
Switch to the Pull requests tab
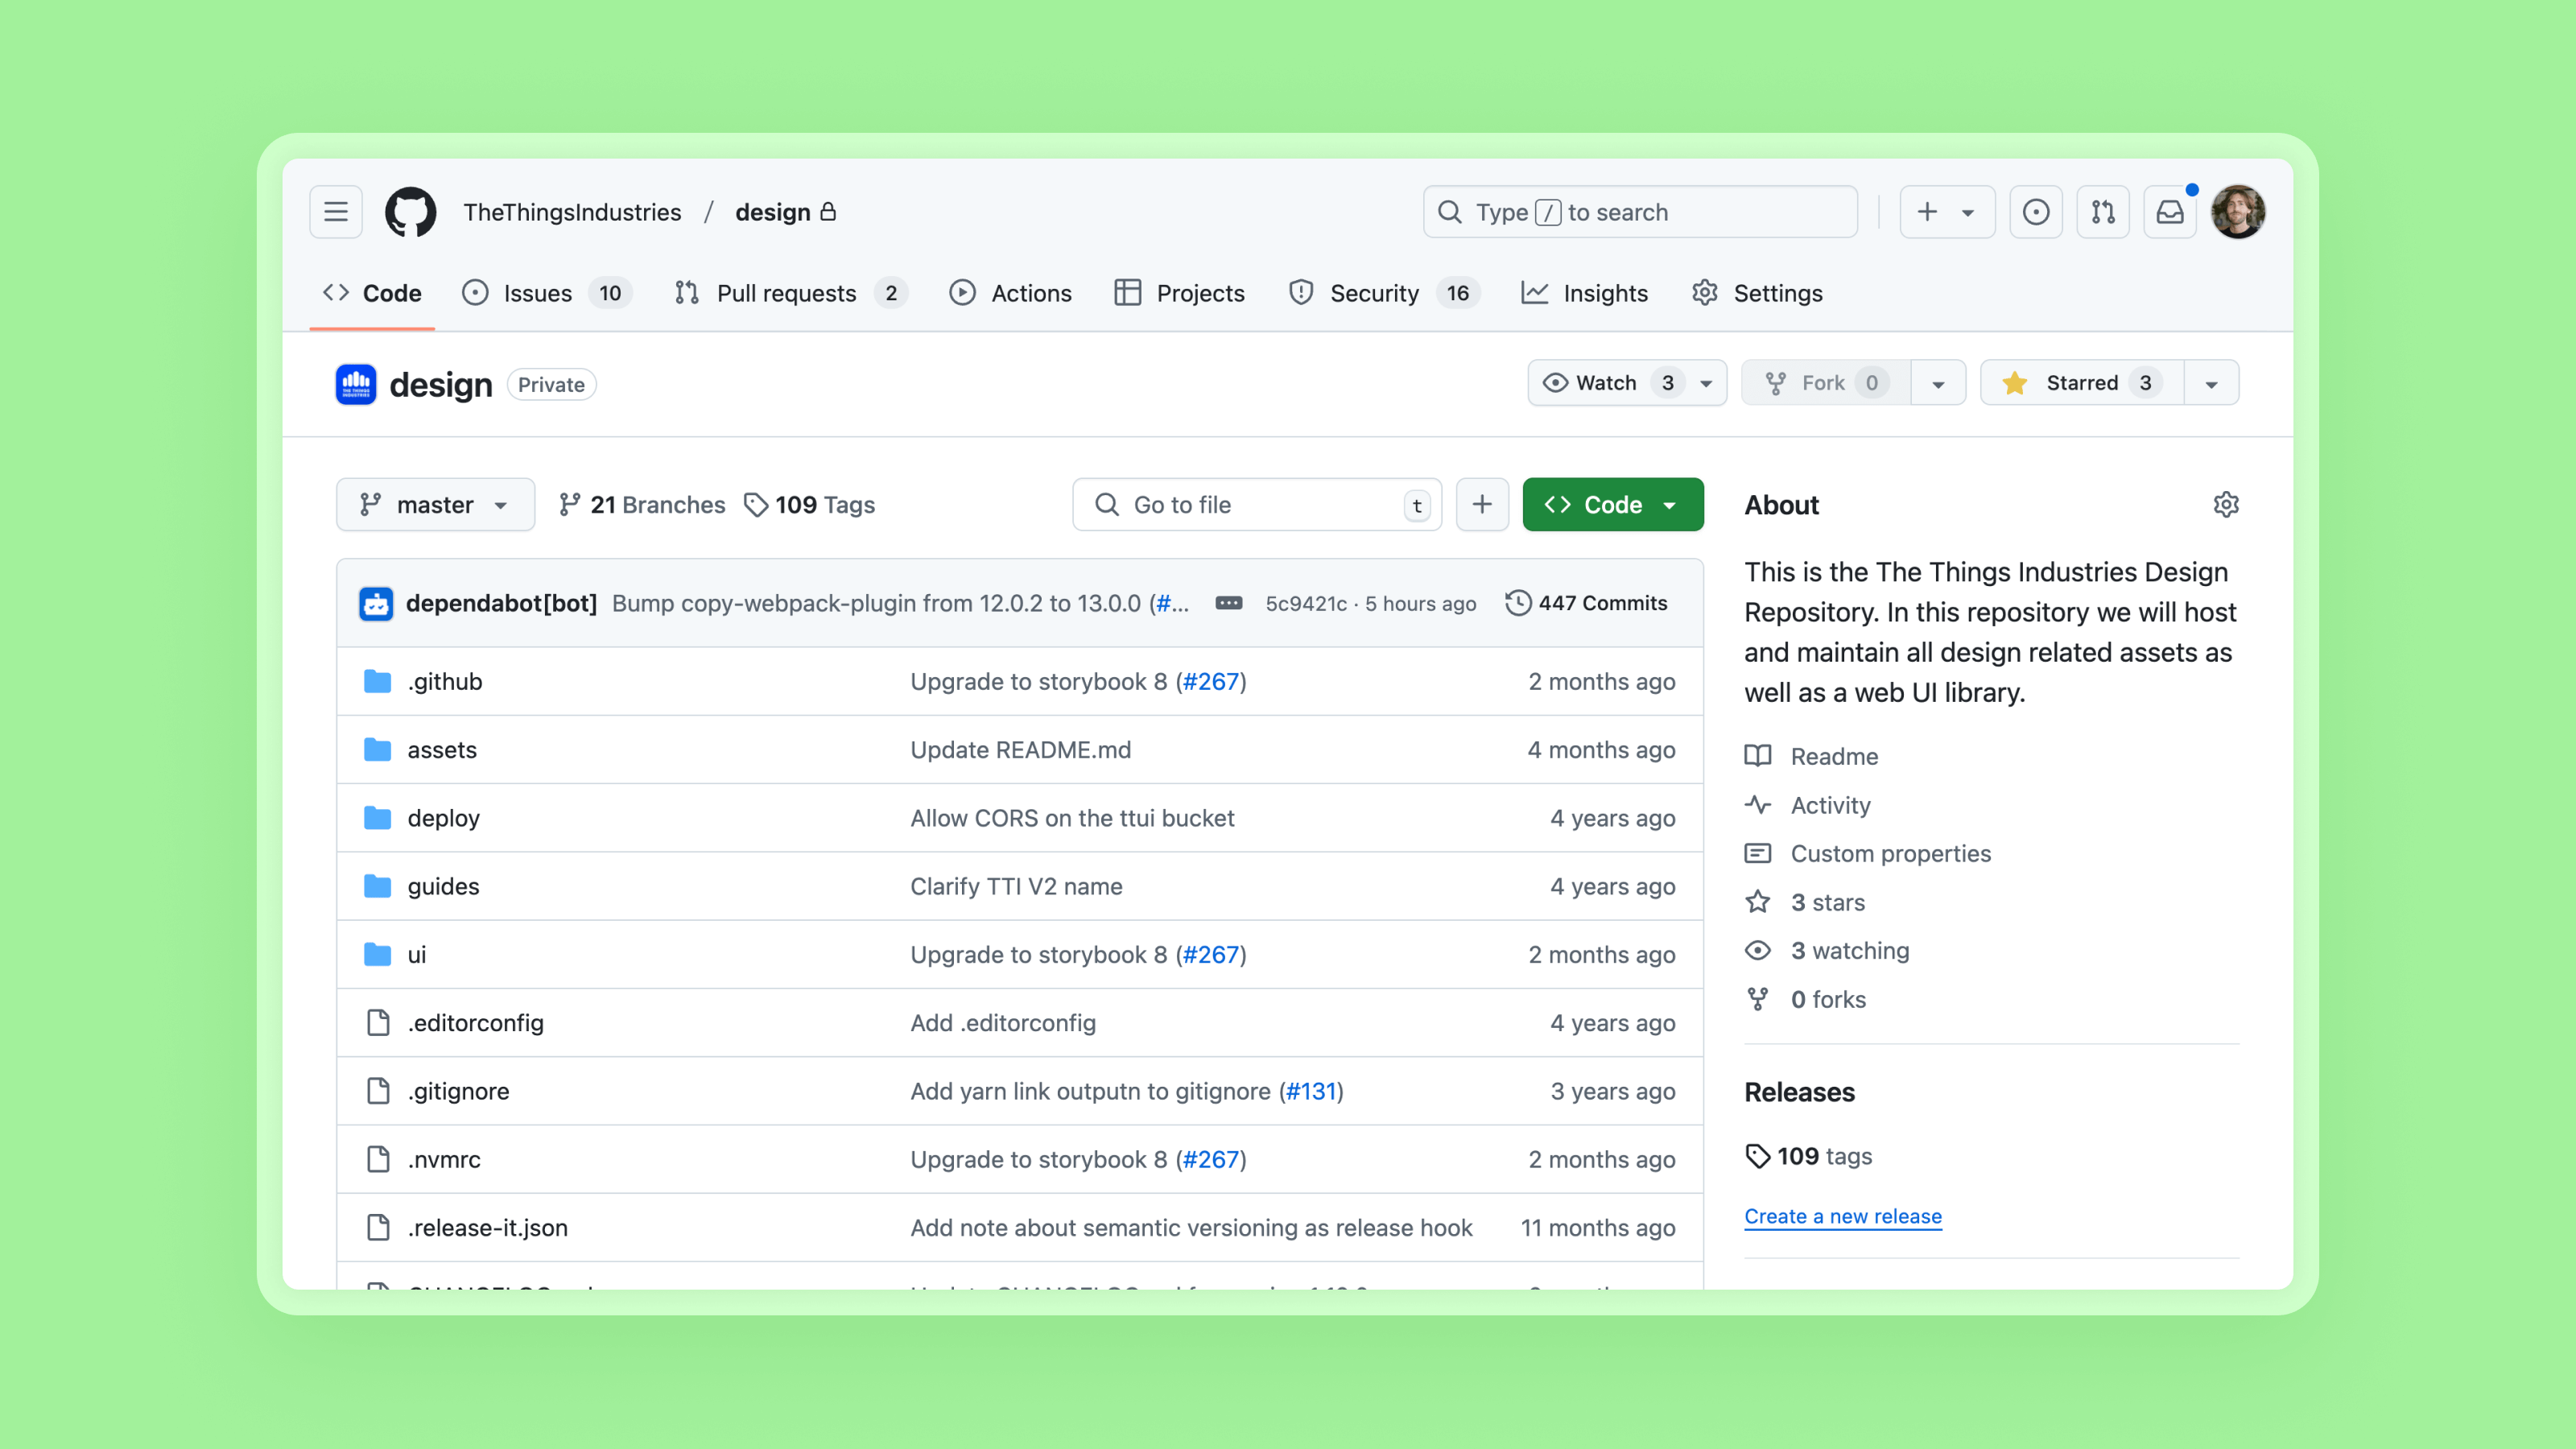pos(786,293)
